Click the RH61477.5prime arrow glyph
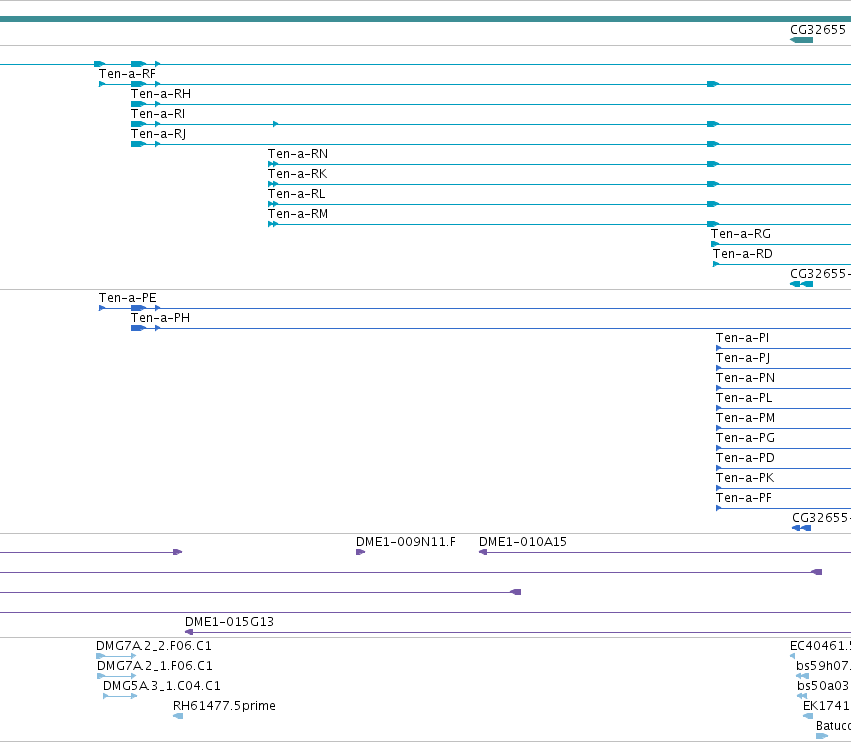Image resolution: width=851 pixels, height=742 pixels. (x=178, y=716)
